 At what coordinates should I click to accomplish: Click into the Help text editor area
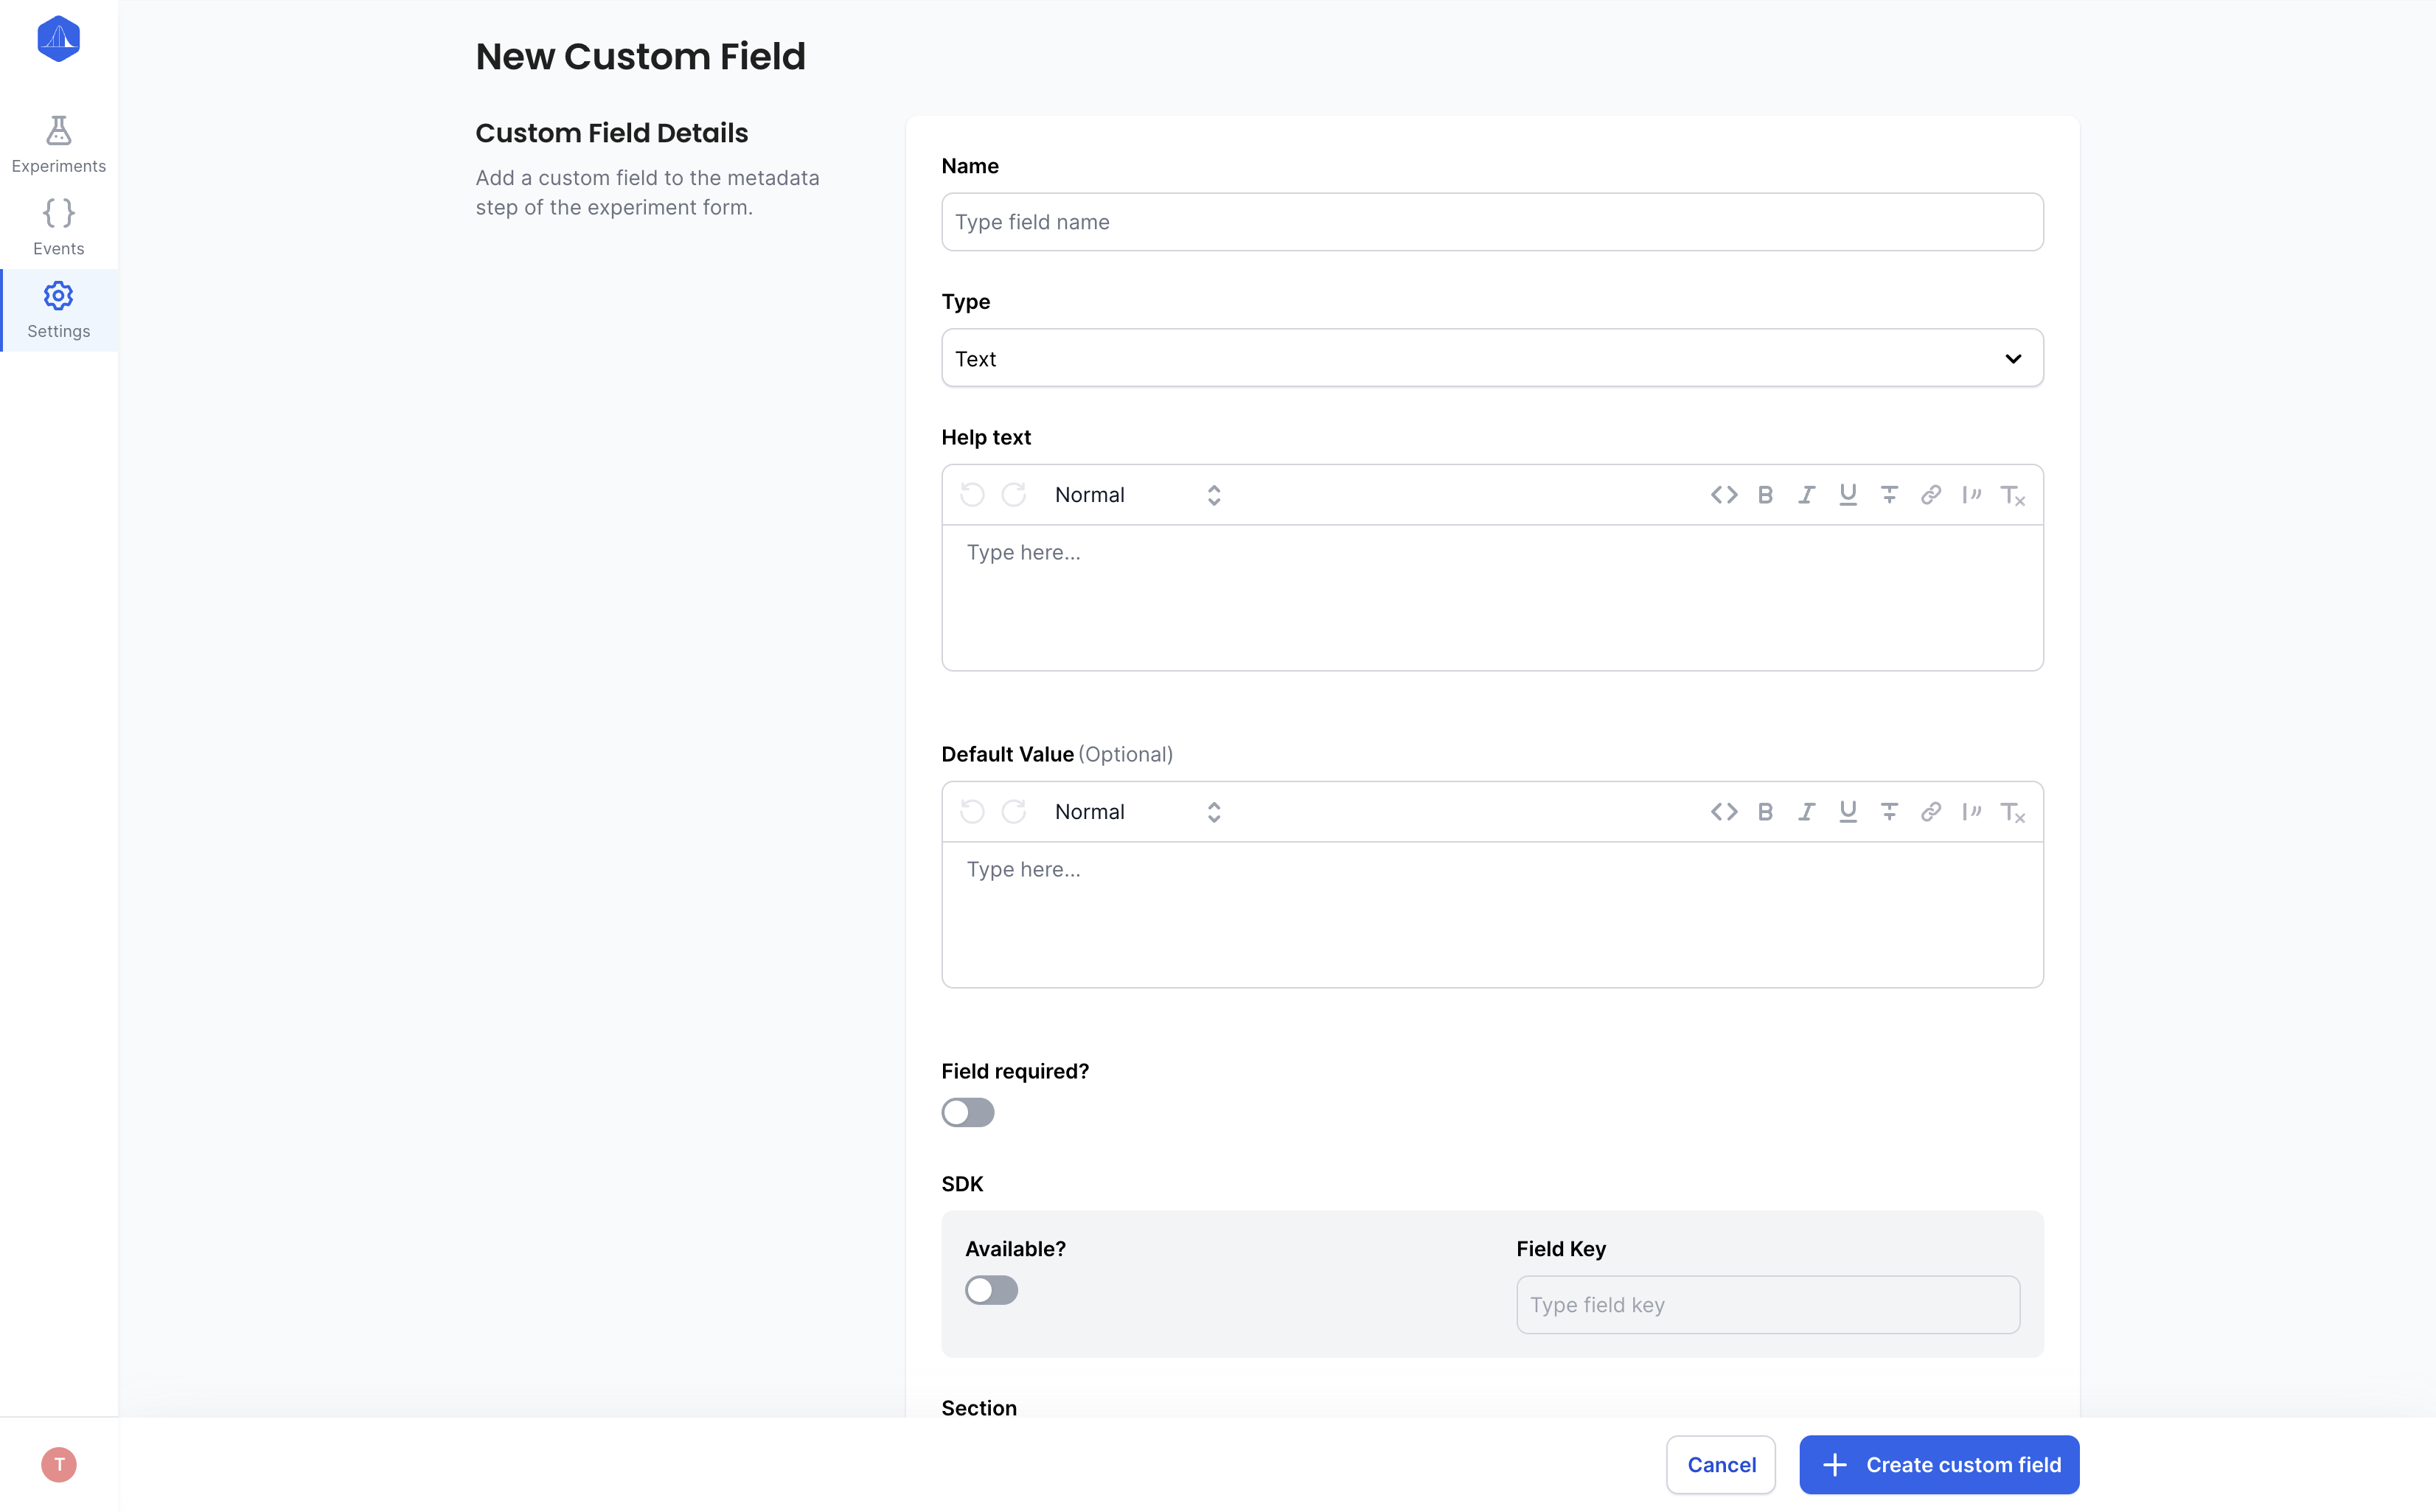1492,597
